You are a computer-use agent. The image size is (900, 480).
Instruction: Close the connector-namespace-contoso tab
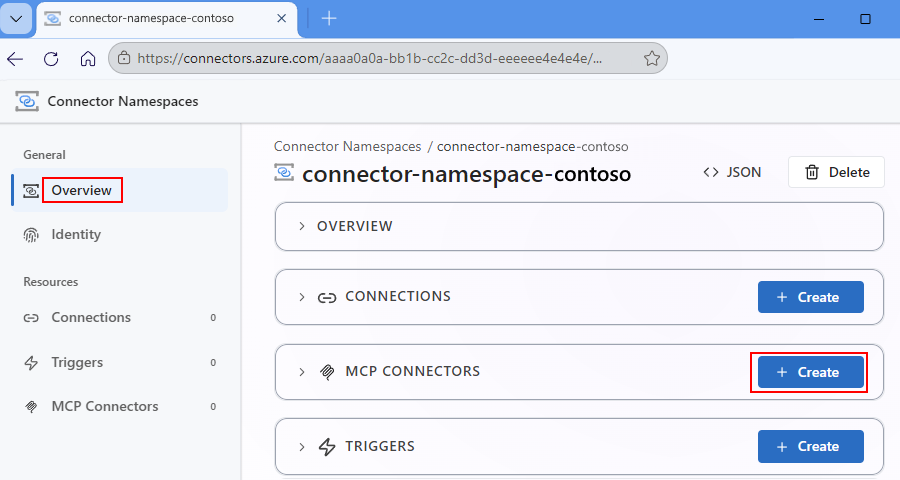coord(281,18)
